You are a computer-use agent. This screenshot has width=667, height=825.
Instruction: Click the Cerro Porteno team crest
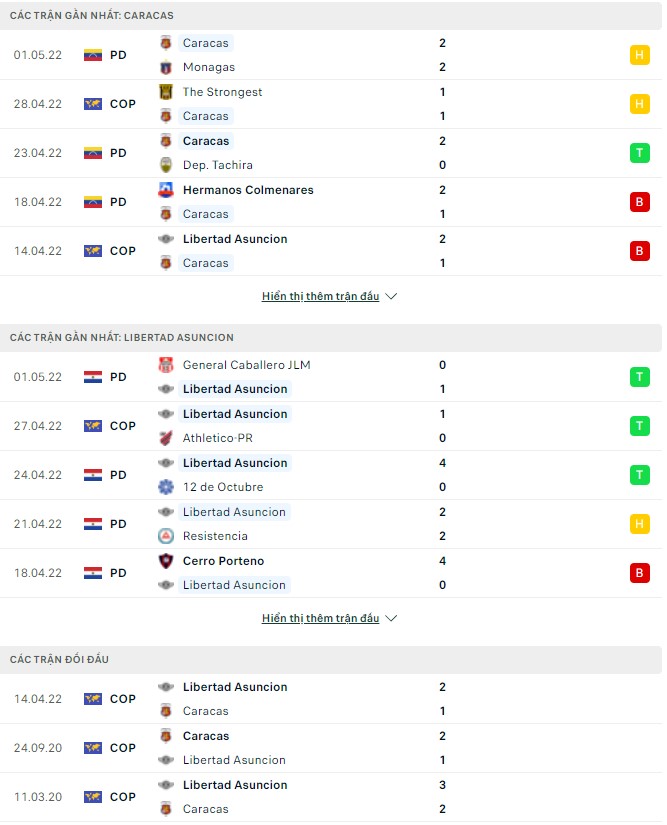[x=168, y=560]
